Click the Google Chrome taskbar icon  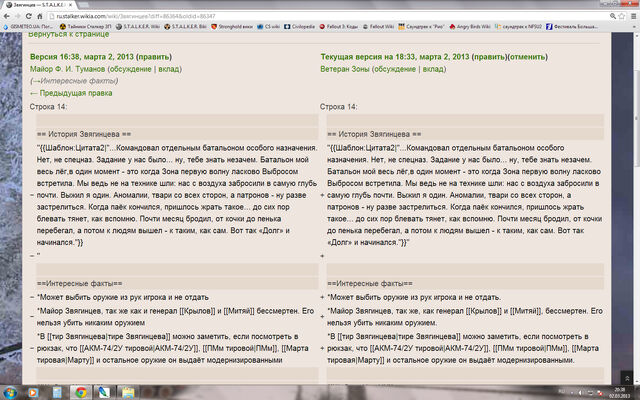pos(81,393)
